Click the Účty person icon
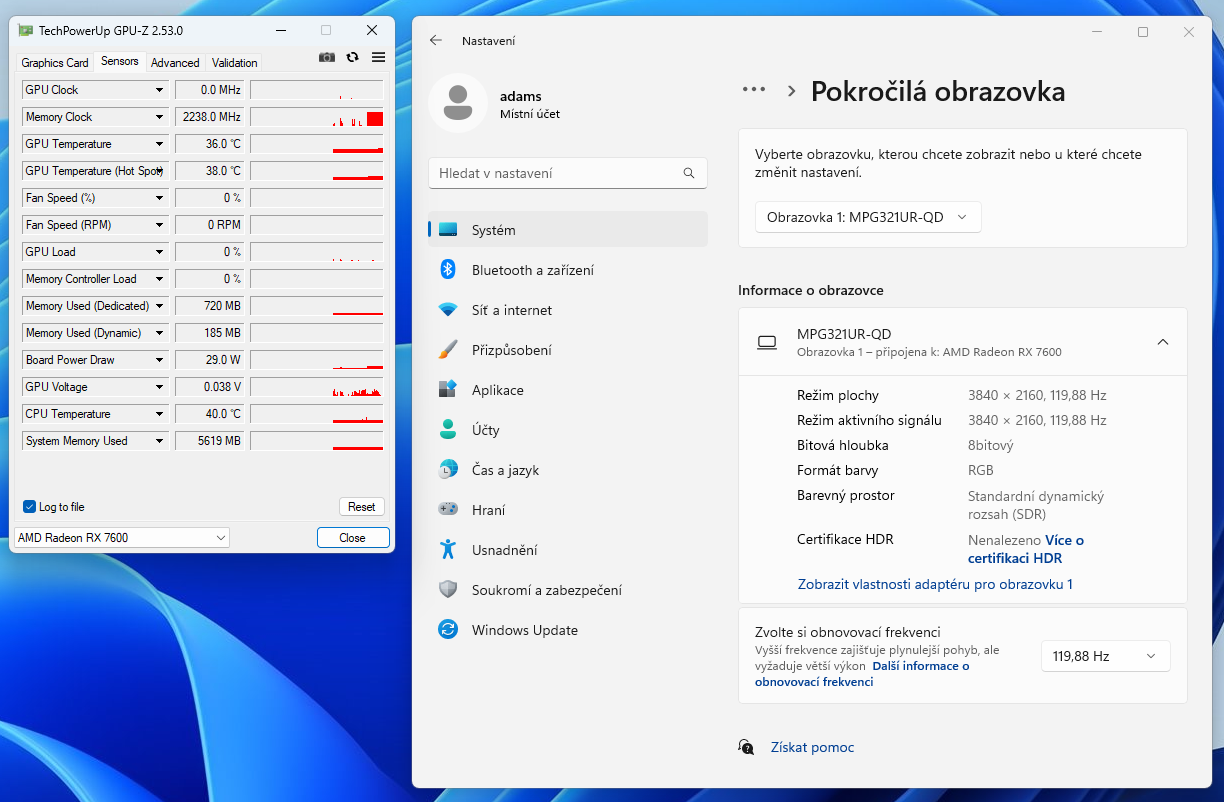 [448, 430]
